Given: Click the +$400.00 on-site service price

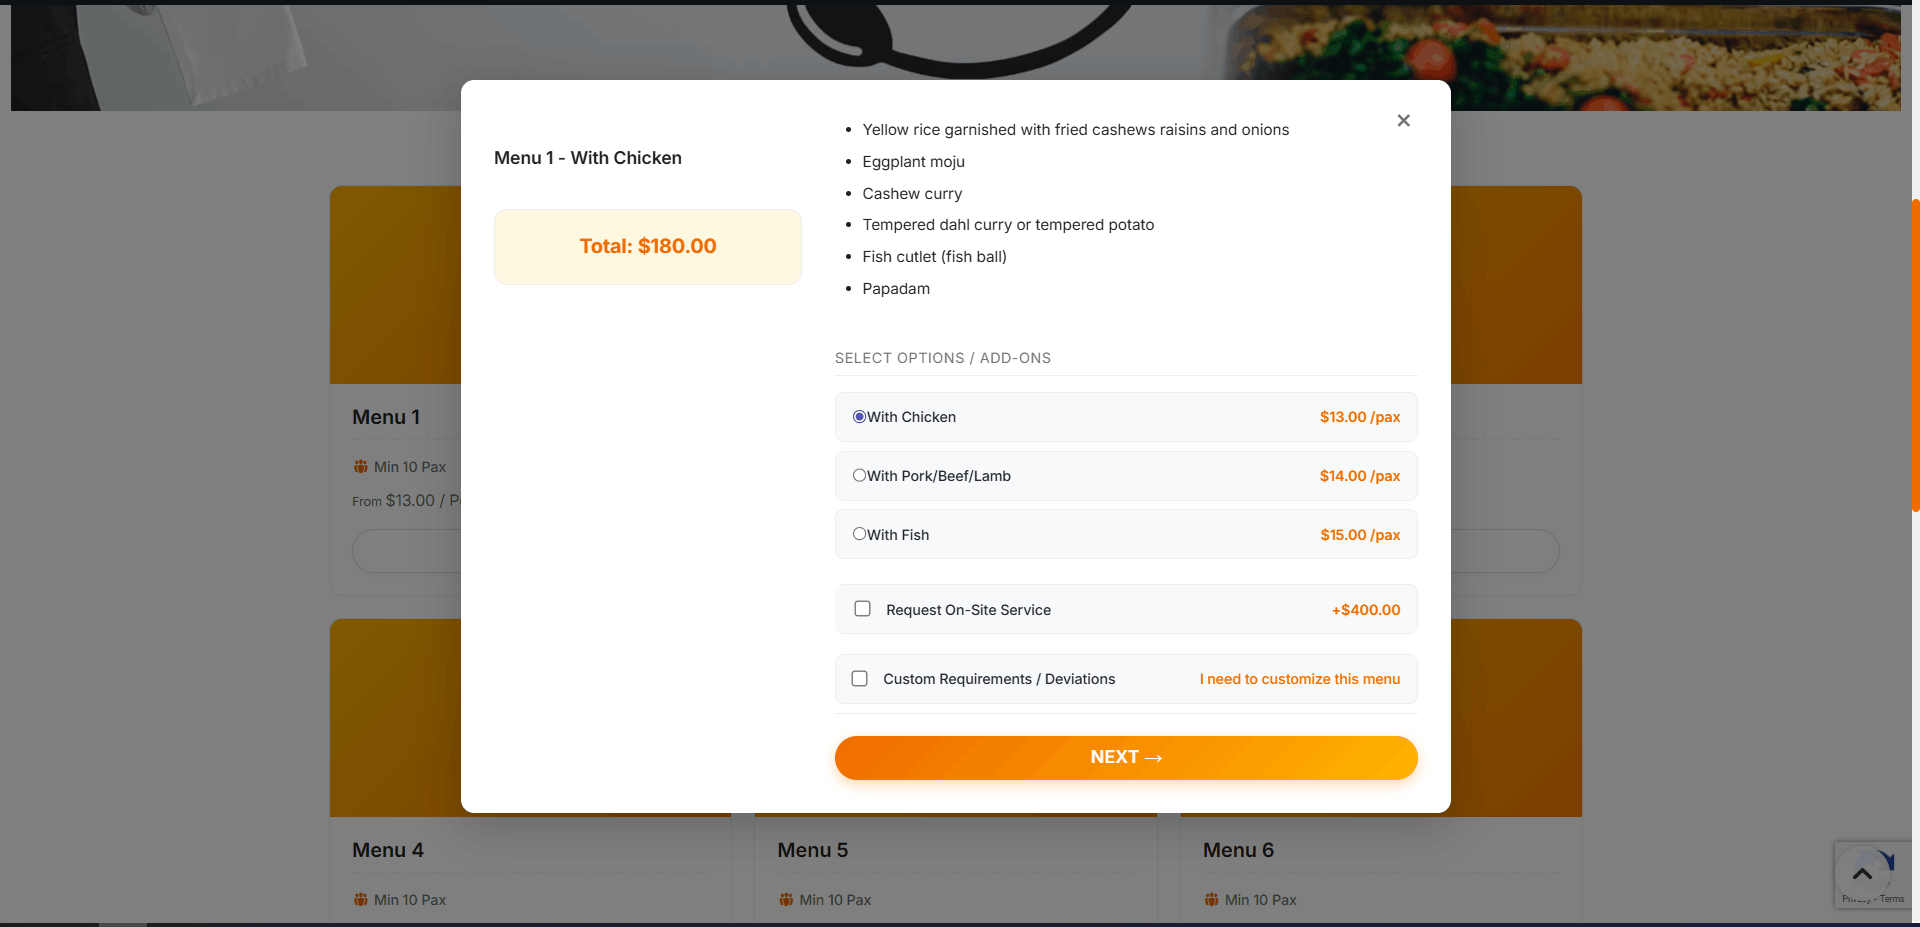Looking at the screenshot, I should 1365,610.
